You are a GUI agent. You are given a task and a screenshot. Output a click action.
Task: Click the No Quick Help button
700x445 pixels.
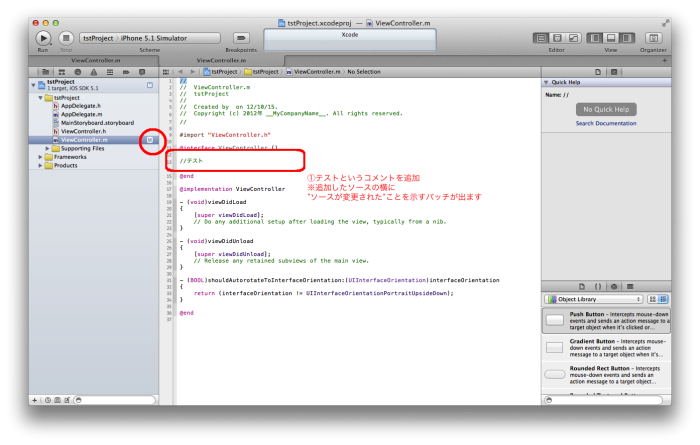point(606,109)
